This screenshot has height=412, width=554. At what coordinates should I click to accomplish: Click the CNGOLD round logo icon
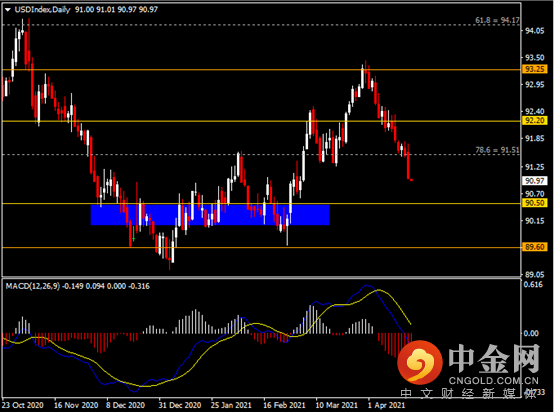pos(419,362)
